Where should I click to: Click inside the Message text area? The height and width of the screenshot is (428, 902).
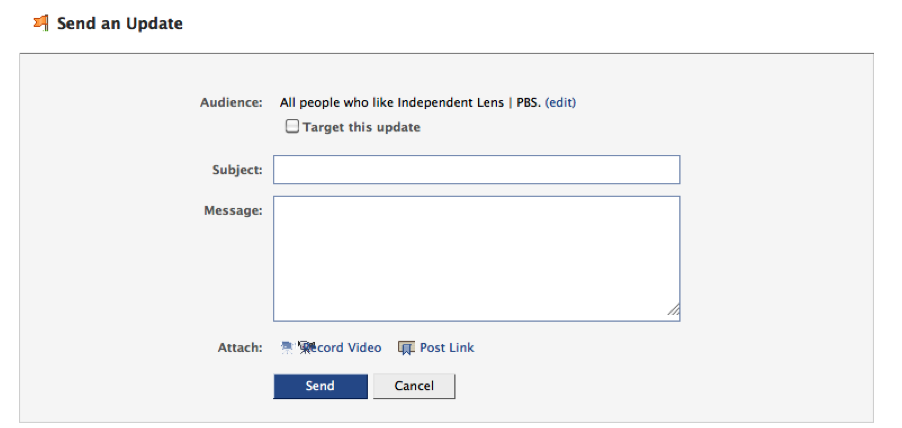tap(476, 258)
